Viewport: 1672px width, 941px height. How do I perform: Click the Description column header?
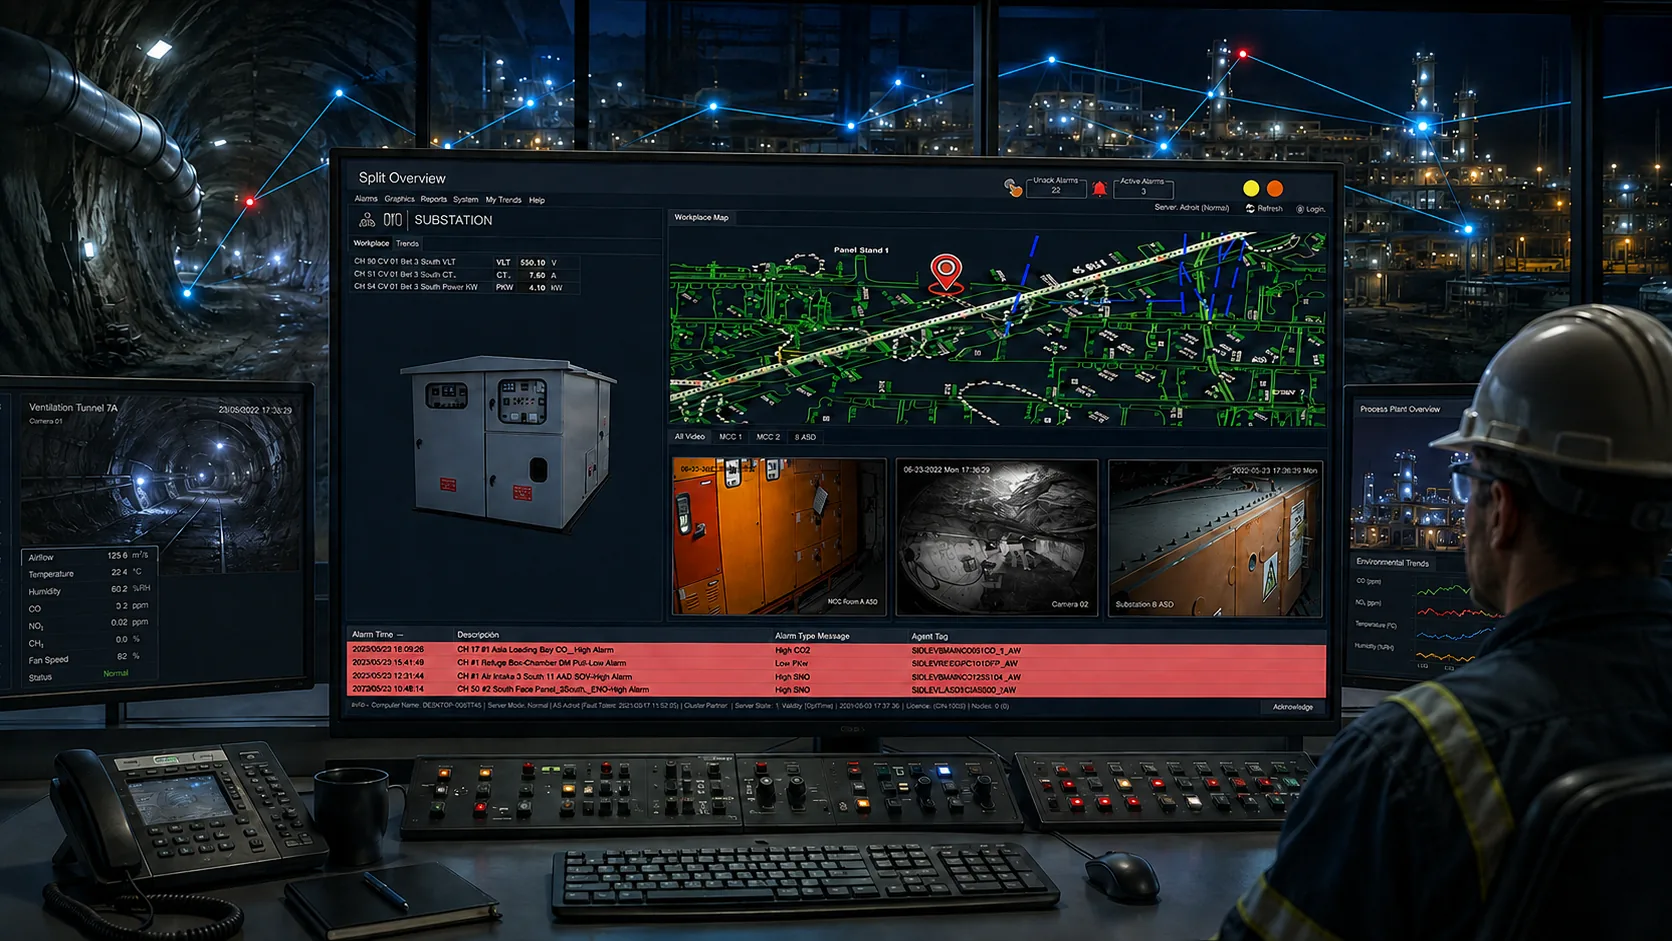pos(478,634)
